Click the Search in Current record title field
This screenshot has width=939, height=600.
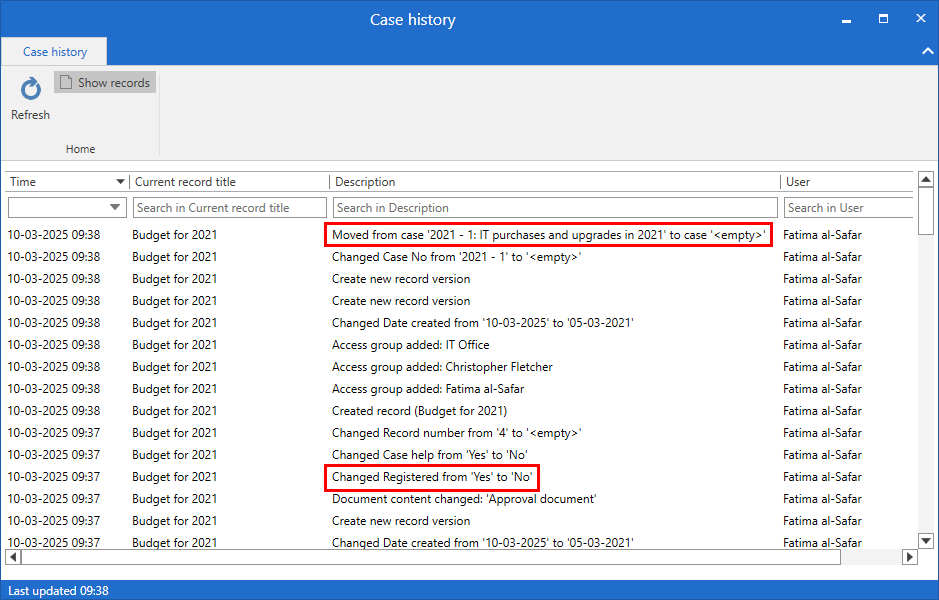tap(229, 208)
